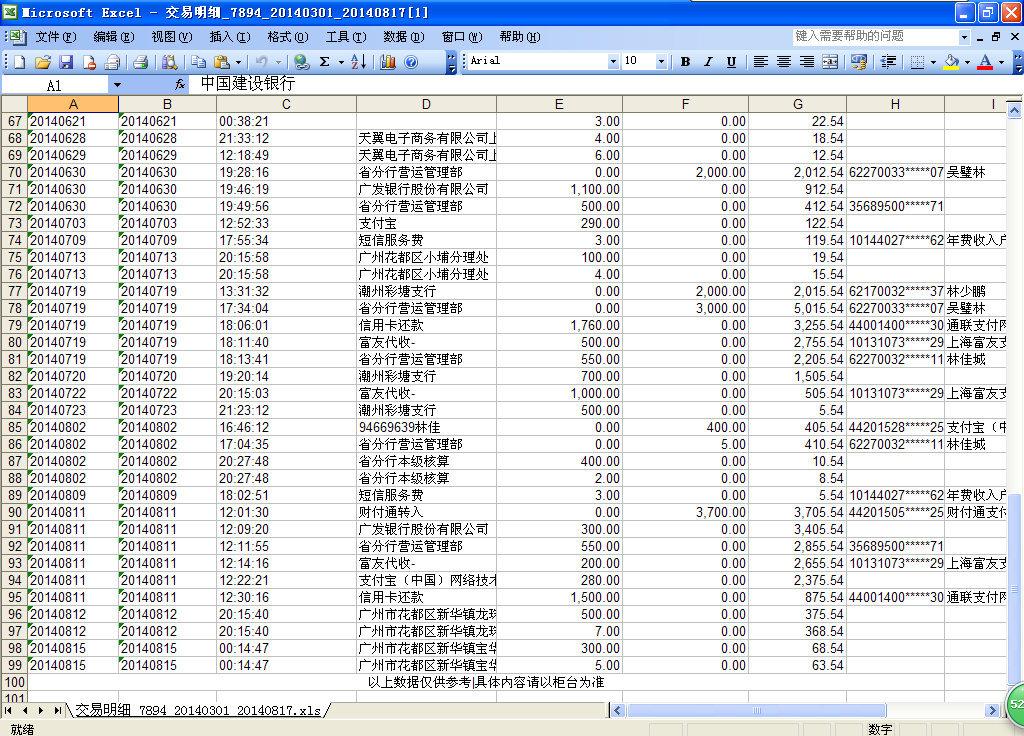This screenshot has height=736, width=1024.
Task: Select the column E header
Action: [x=559, y=105]
